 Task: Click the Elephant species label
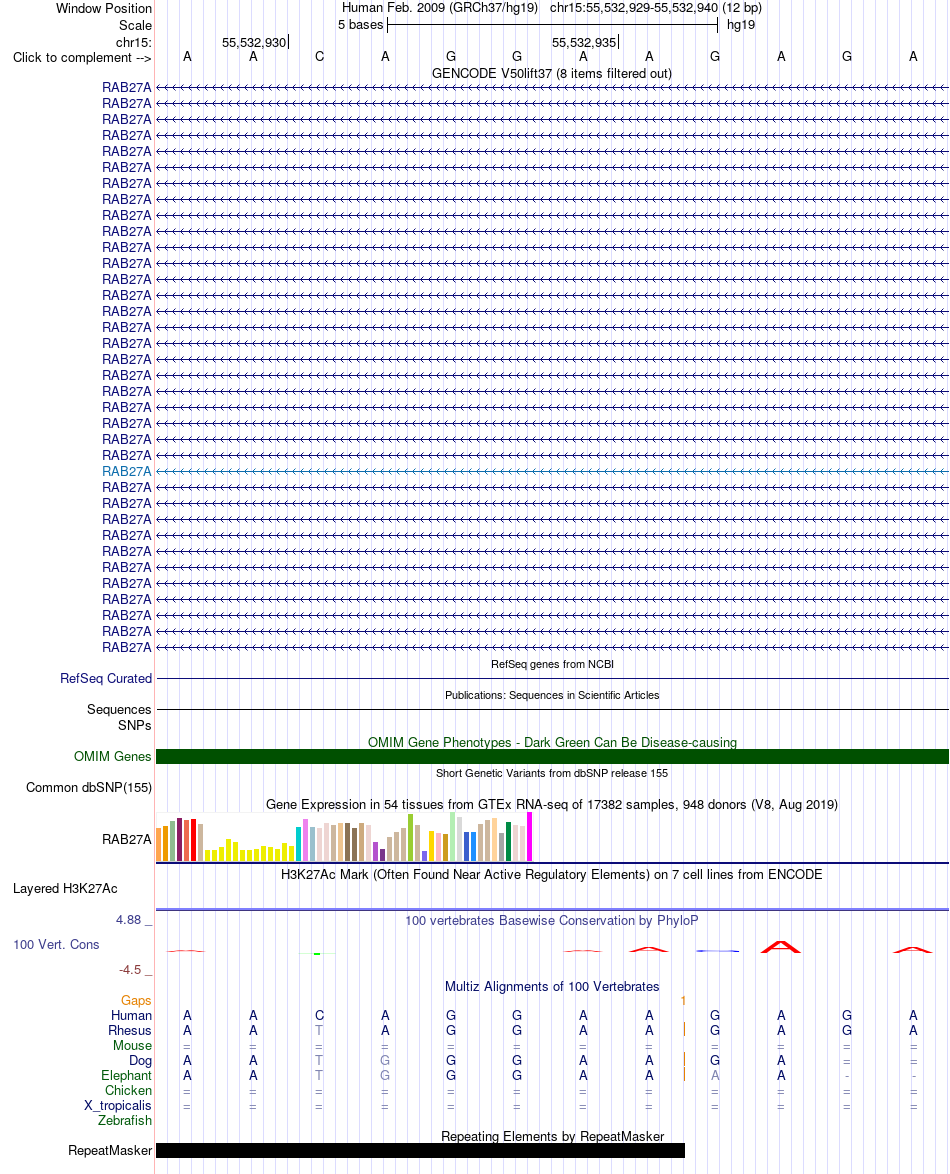(x=127, y=1075)
